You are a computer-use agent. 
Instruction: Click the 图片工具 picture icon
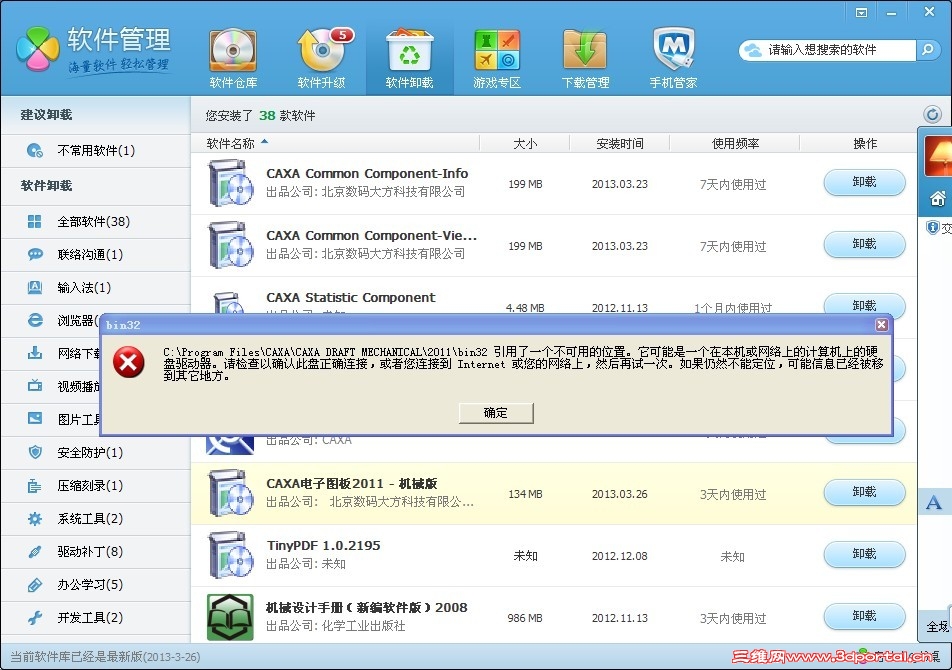coord(35,418)
